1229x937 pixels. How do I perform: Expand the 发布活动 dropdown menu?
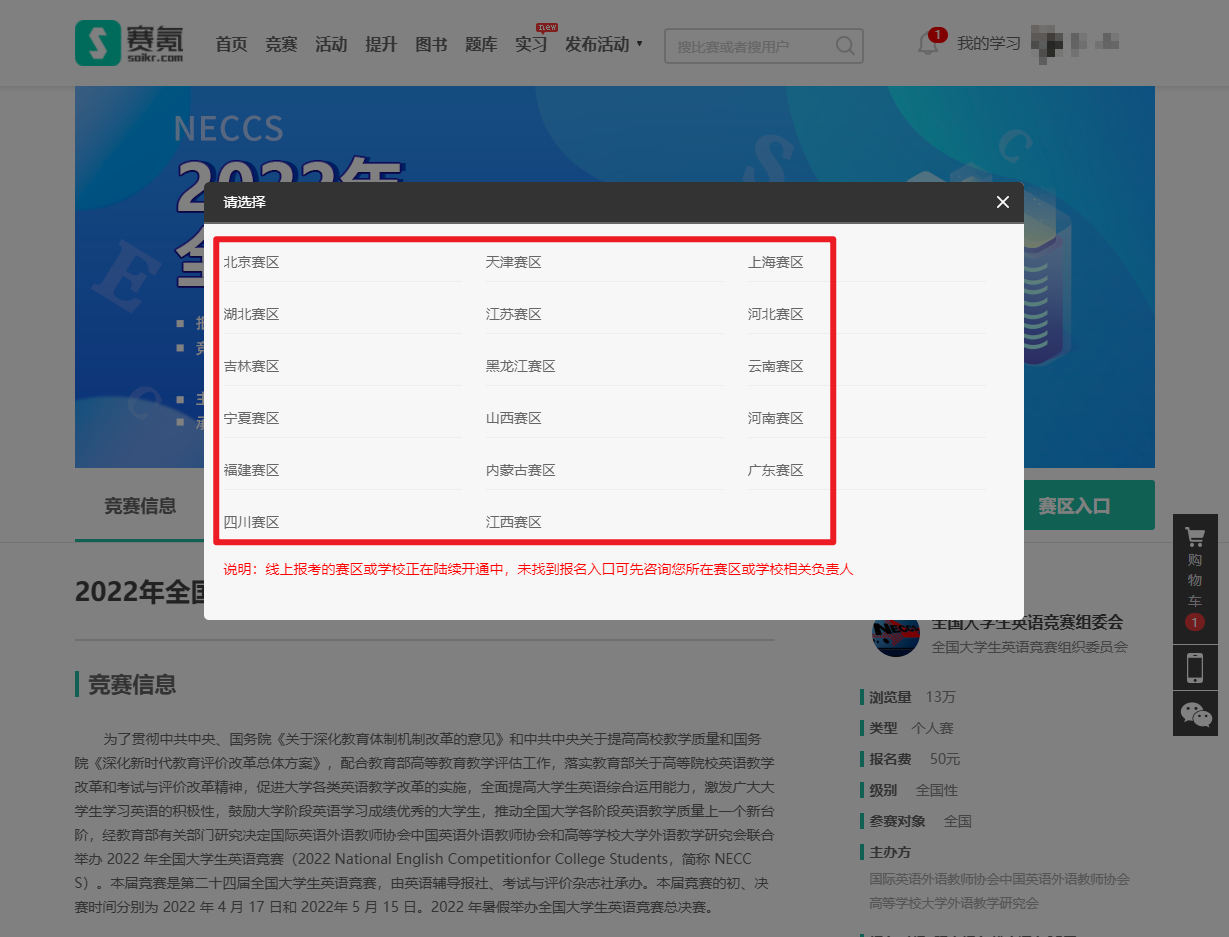pyautogui.click(x=604, y=44)
